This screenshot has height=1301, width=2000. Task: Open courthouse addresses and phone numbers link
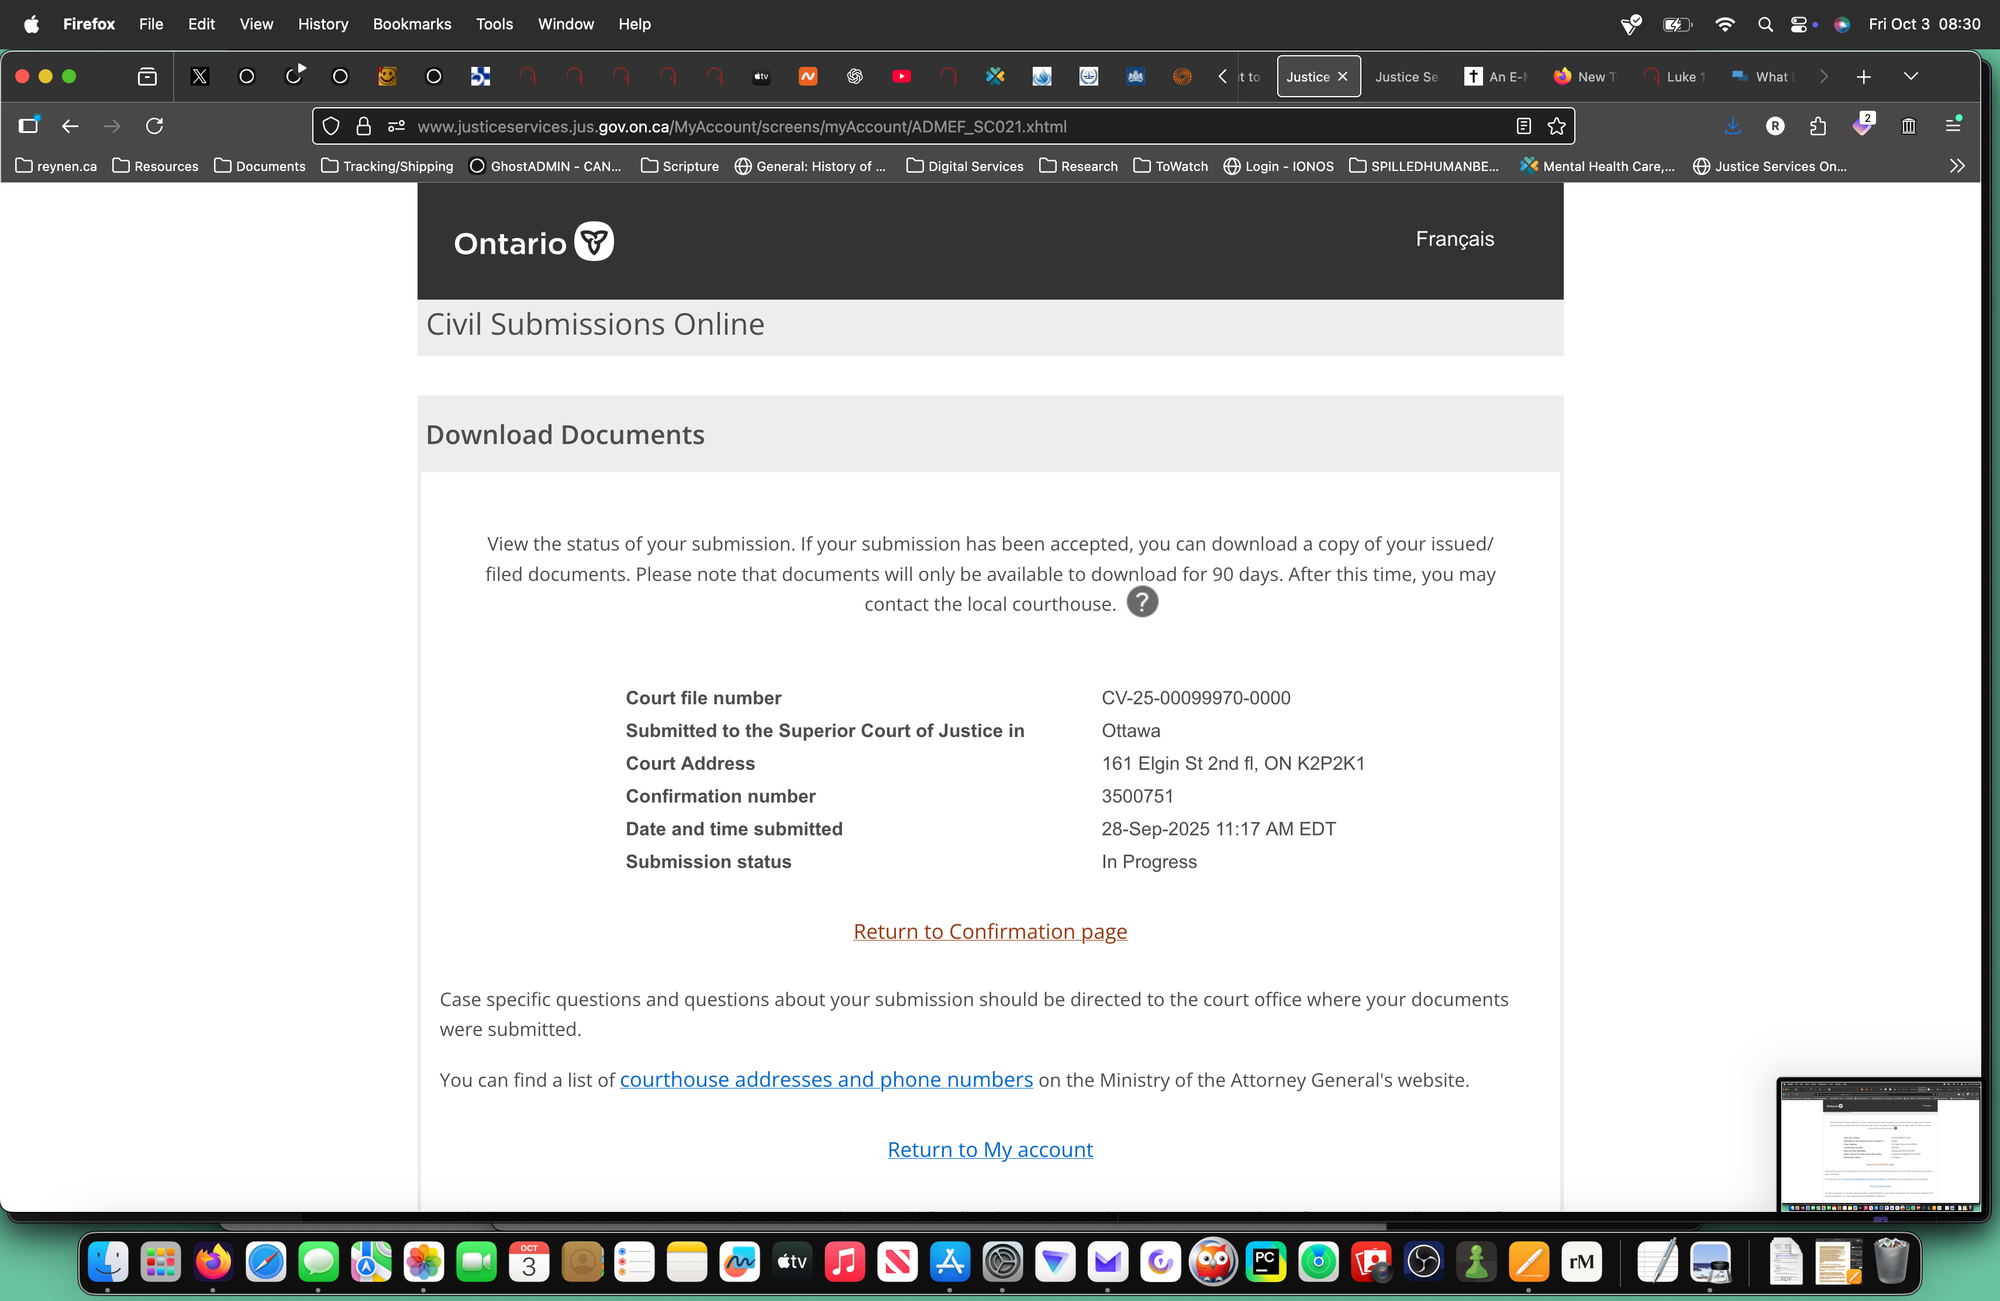point(826,1080)
